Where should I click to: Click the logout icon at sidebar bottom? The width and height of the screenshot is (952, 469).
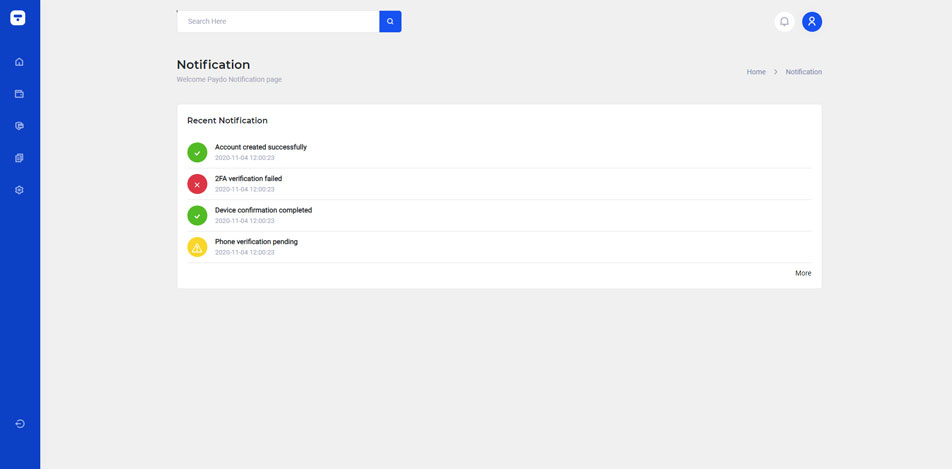click(x=19, y=424)
